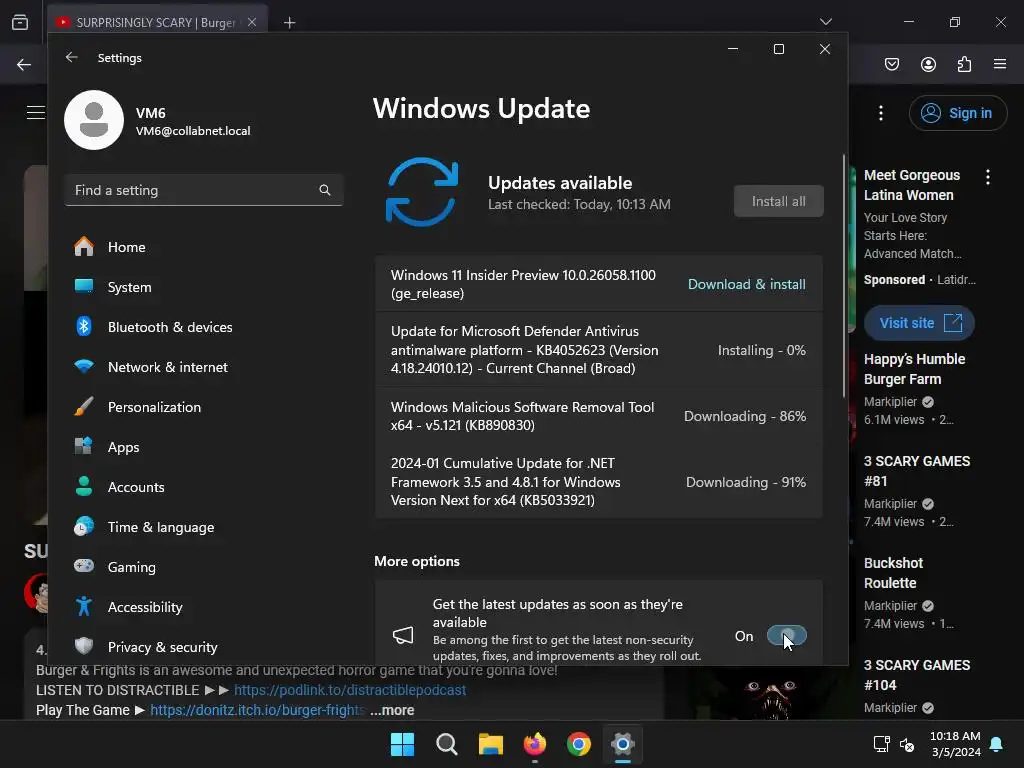The height and width of the screenshot is (768, 1024).
Task: Open the browser list all tabs chevron
Action: (x=825, y=22)
